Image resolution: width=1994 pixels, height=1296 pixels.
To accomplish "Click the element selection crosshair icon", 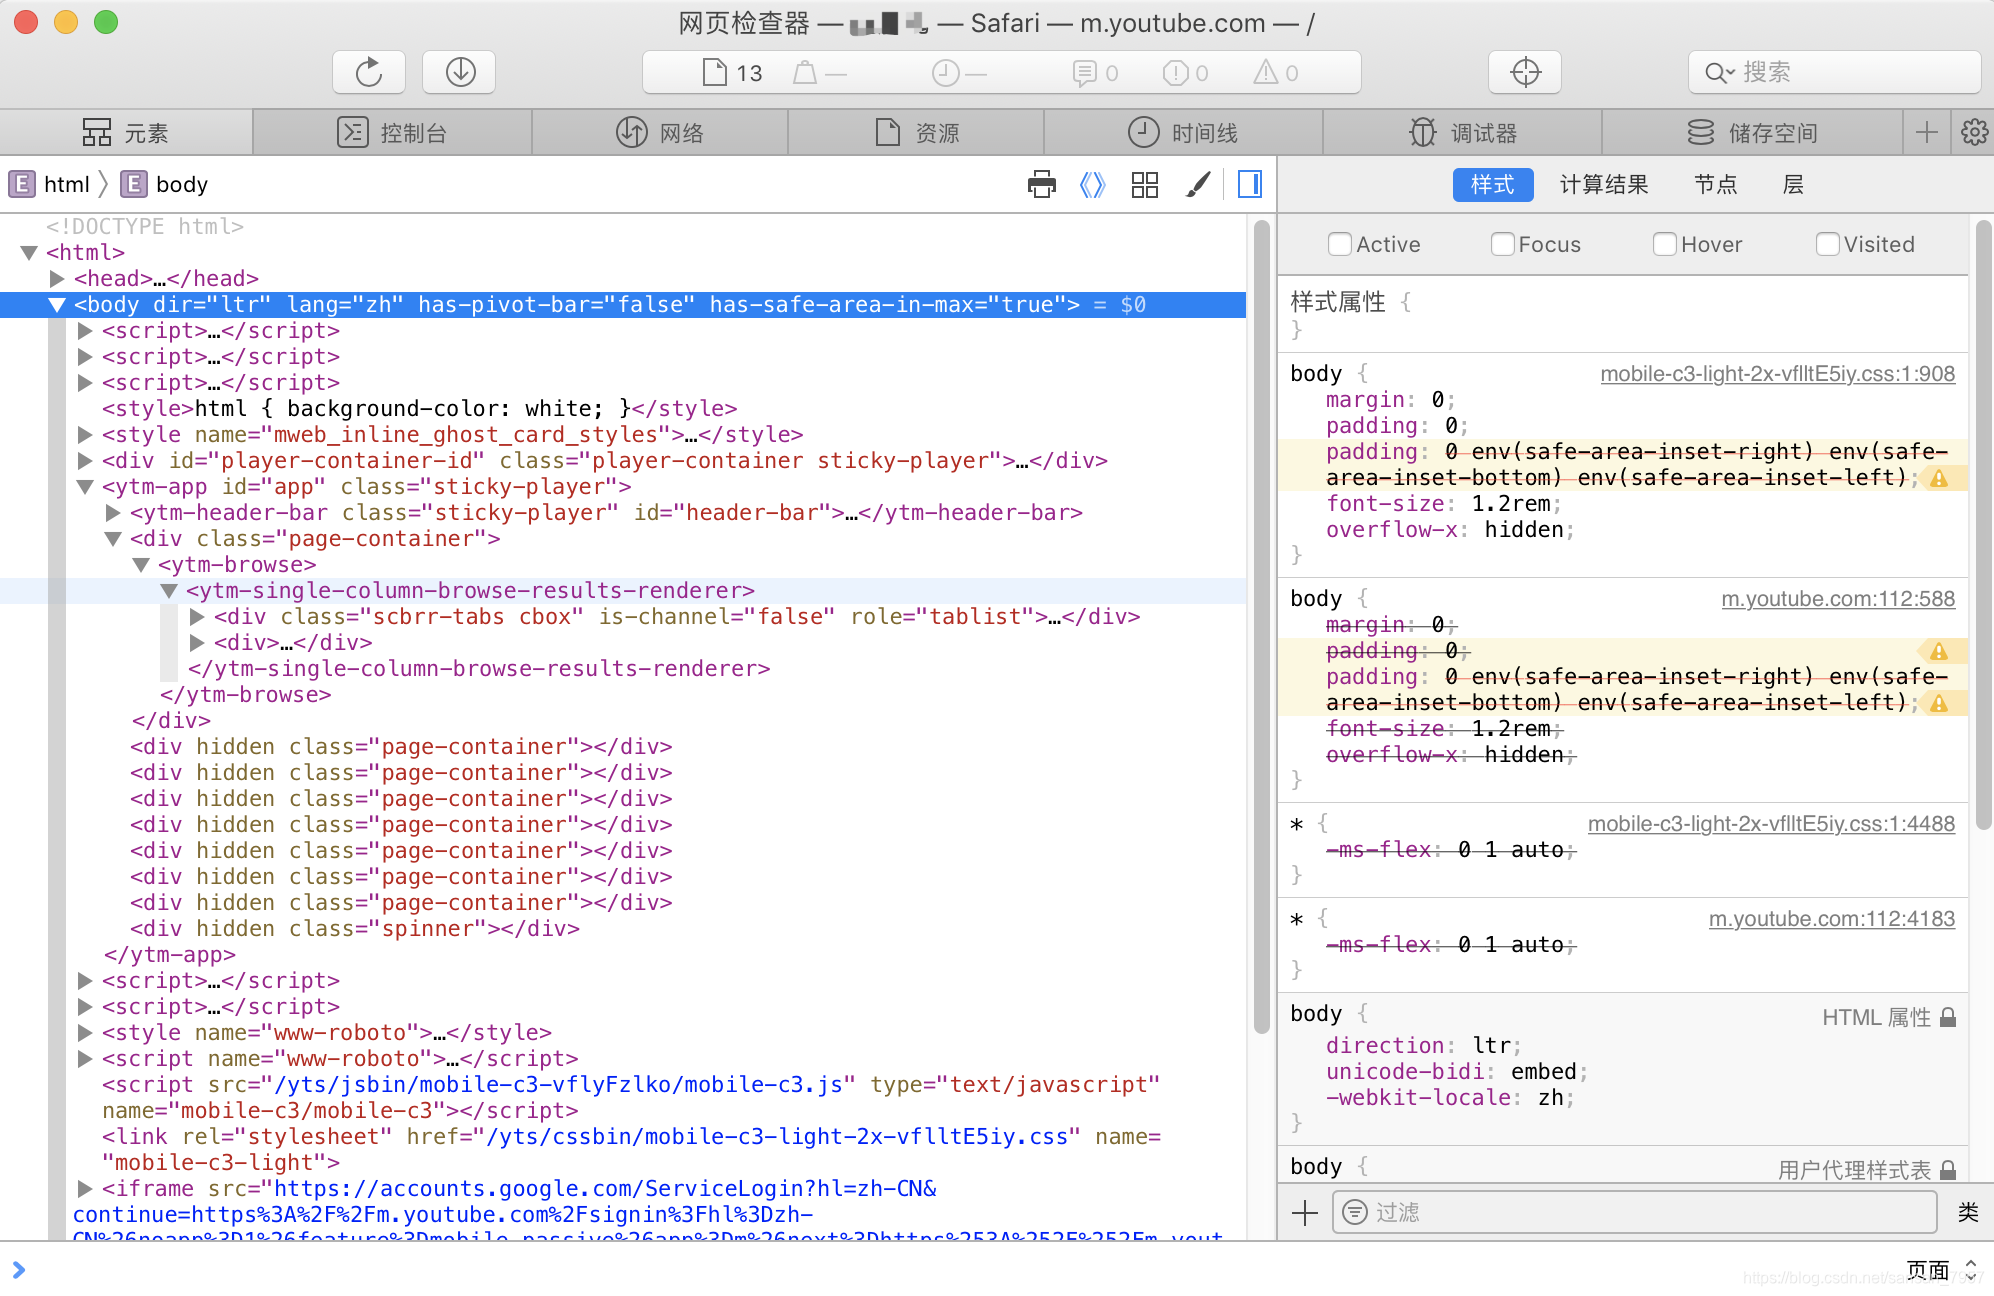I will [x=1525, y=72].
